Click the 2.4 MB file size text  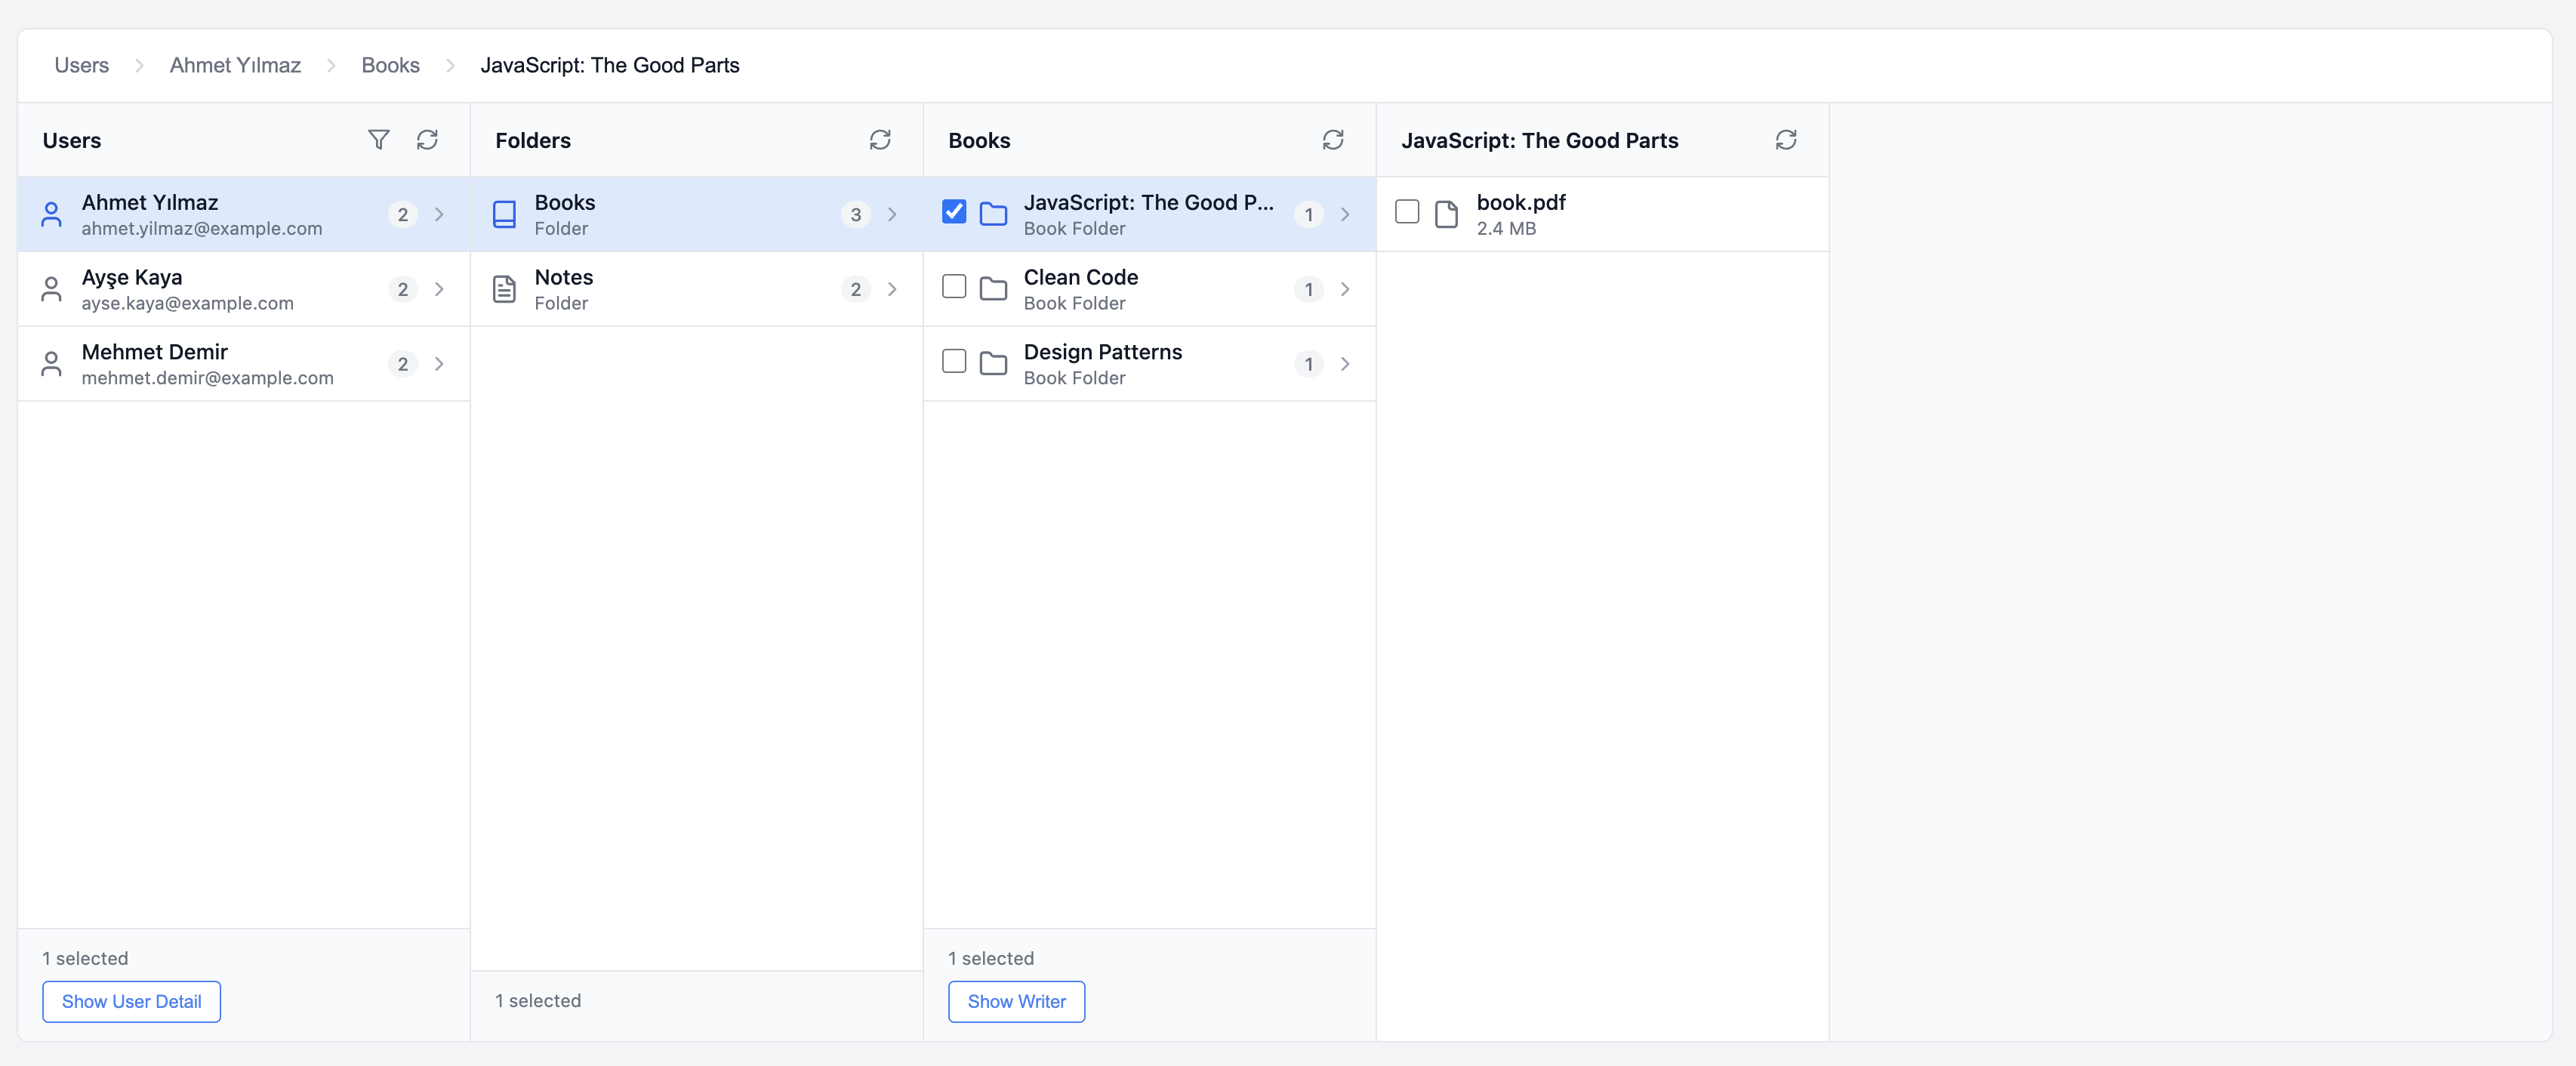(1506, 229)
